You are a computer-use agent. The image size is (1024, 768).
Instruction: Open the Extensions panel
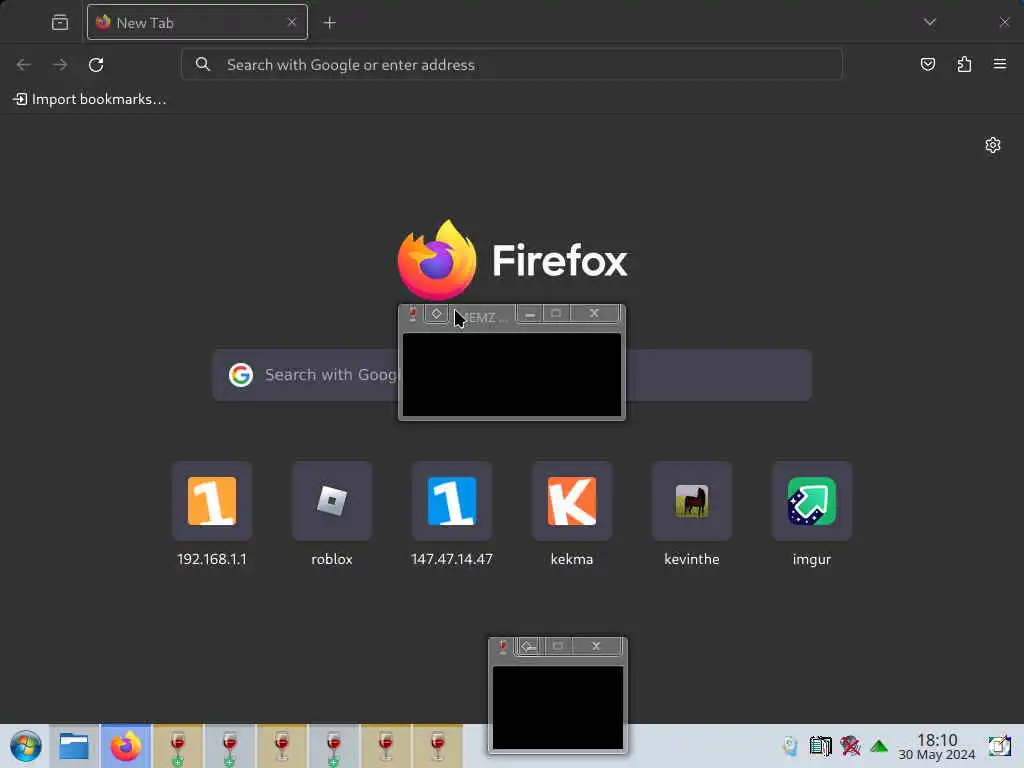coord(965,64)
